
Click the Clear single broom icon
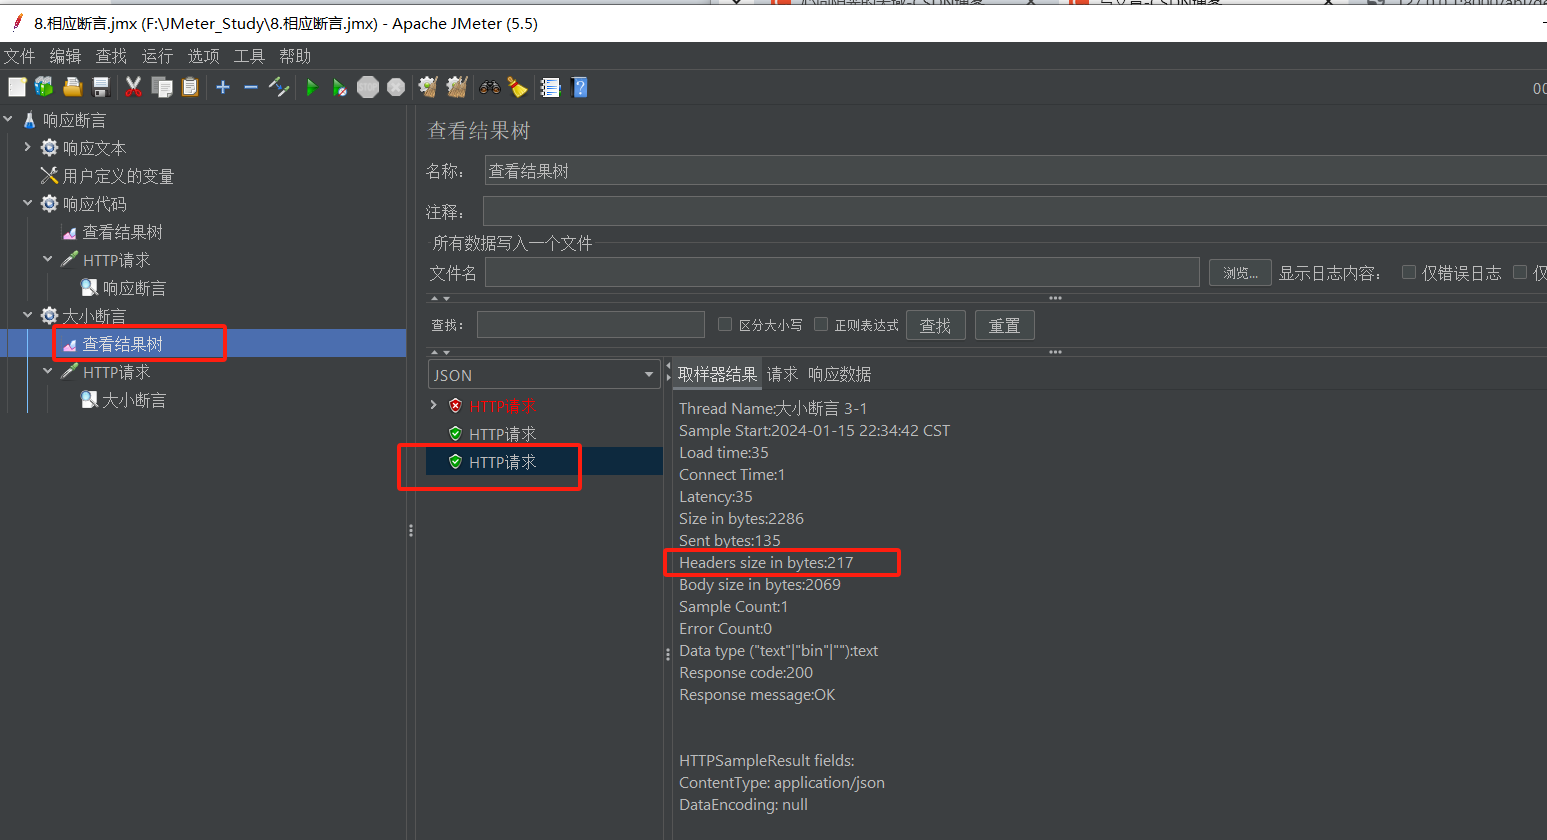tap(428, 88)
